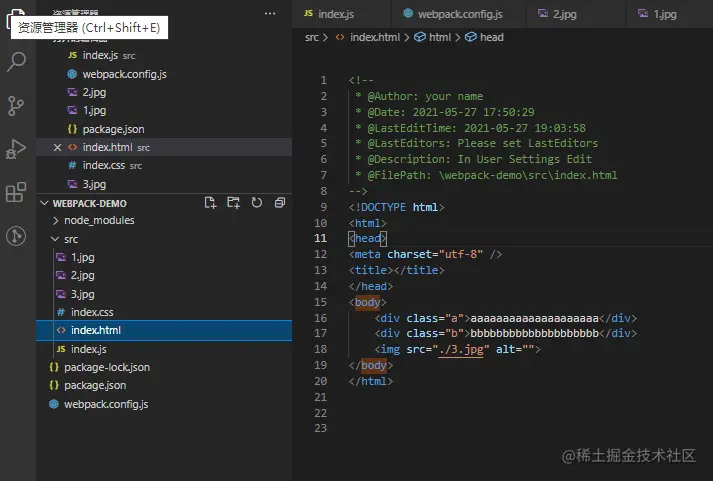Collapse all folders in WEBPACK-DEMO explorer

coord(280,203)
